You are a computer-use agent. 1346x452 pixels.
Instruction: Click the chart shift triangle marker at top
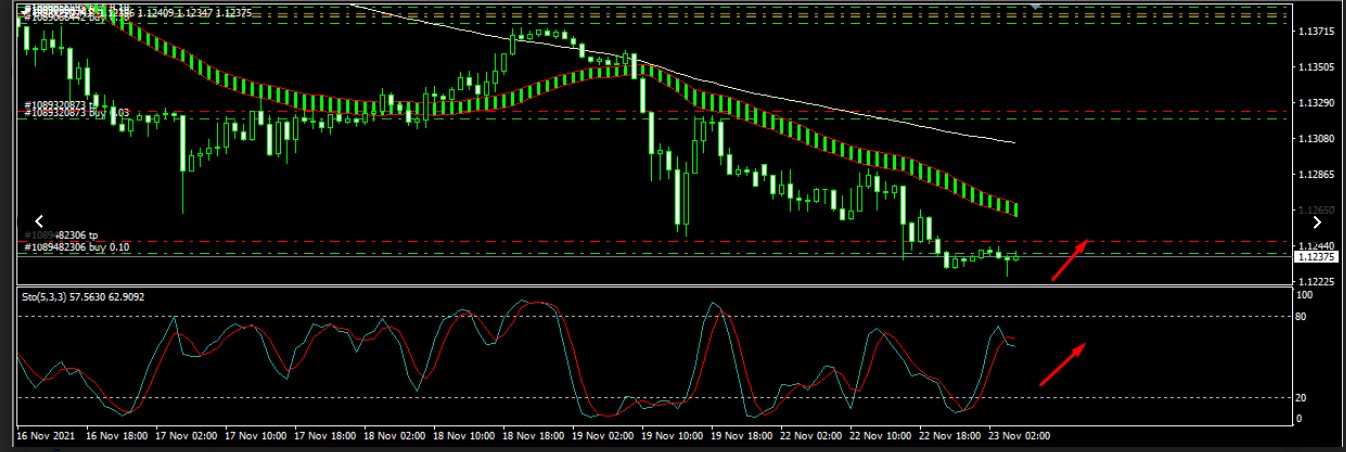pyautogui.click(x=1036, y=6)
